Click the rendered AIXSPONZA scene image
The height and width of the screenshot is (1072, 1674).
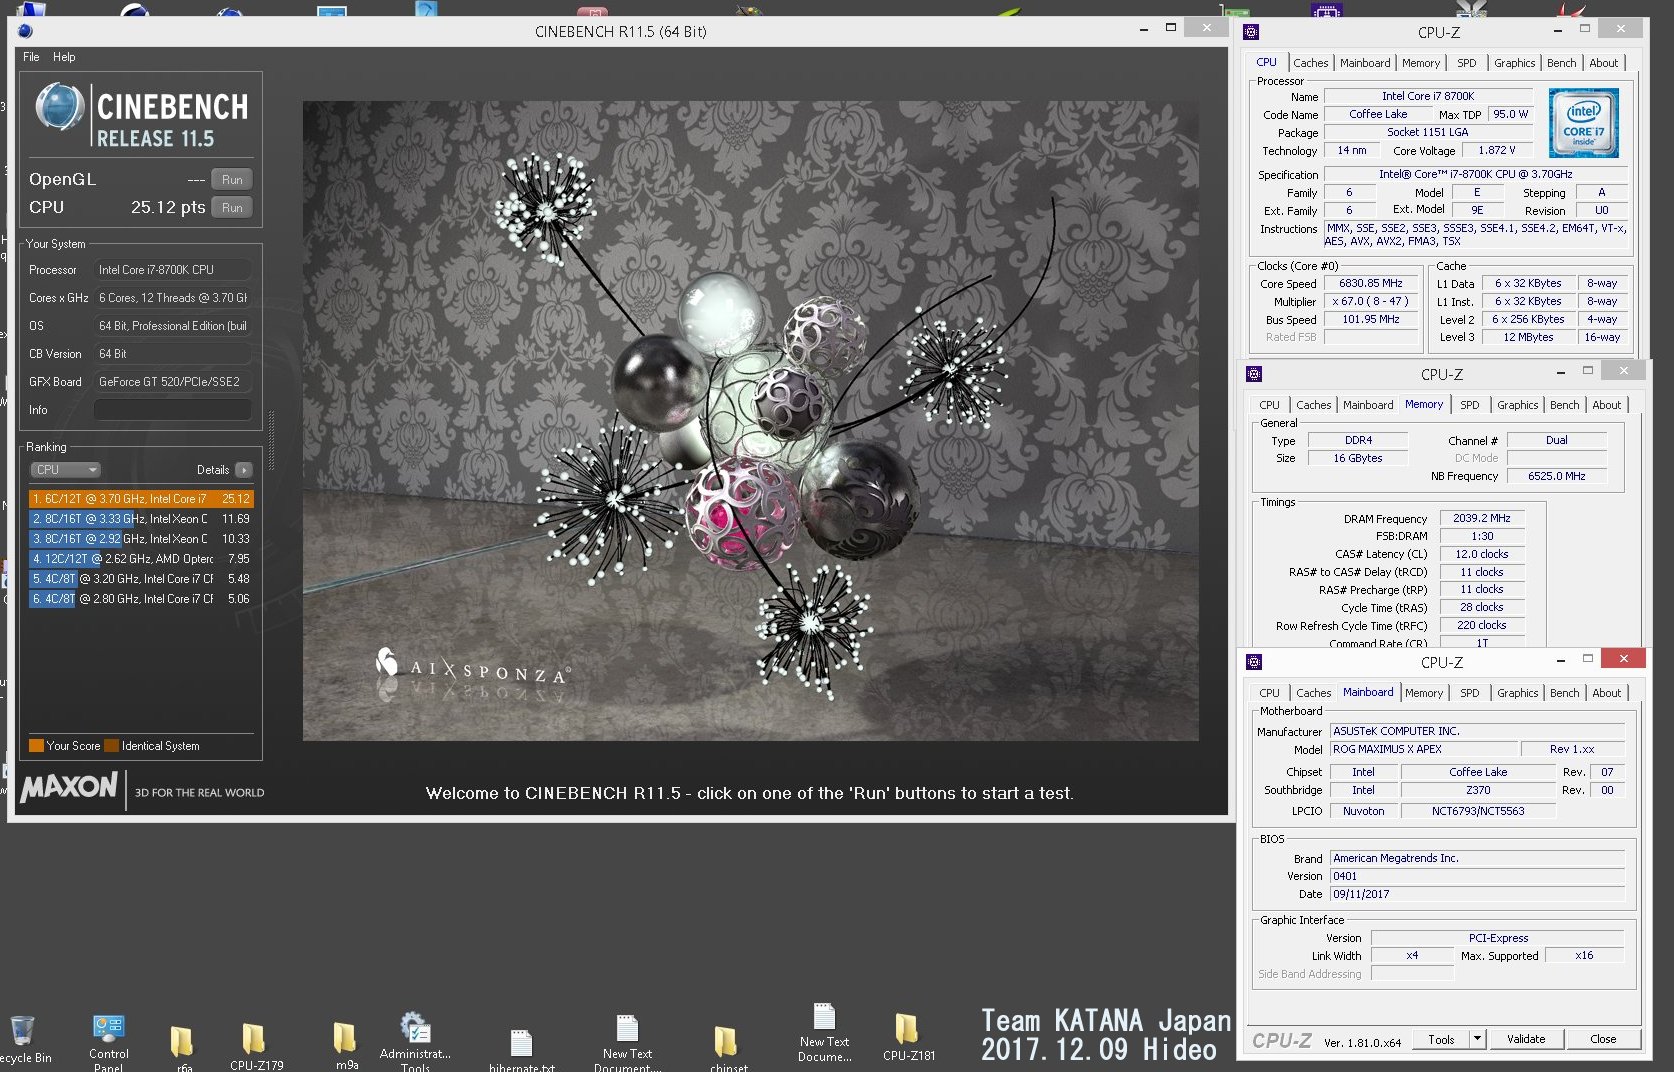[x=750, y=420]
